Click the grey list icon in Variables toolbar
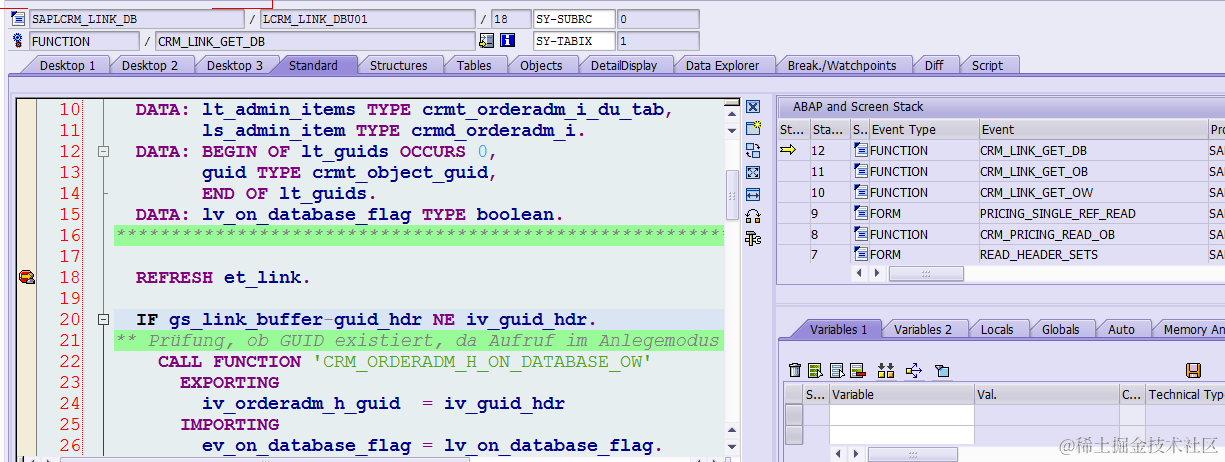Image resolution: width=1225 pixels, height=462 pixels. [836, 370]
